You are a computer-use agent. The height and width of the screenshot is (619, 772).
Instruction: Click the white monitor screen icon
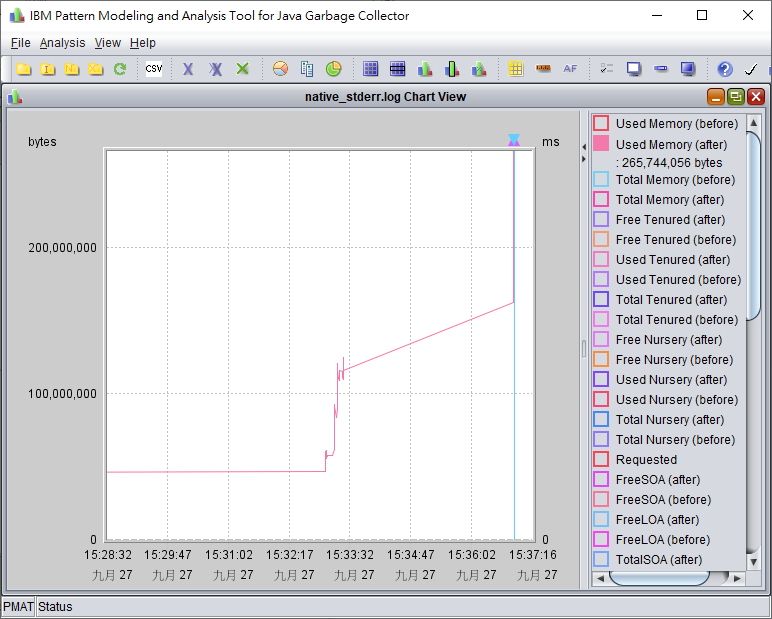(x=634, y=69)
